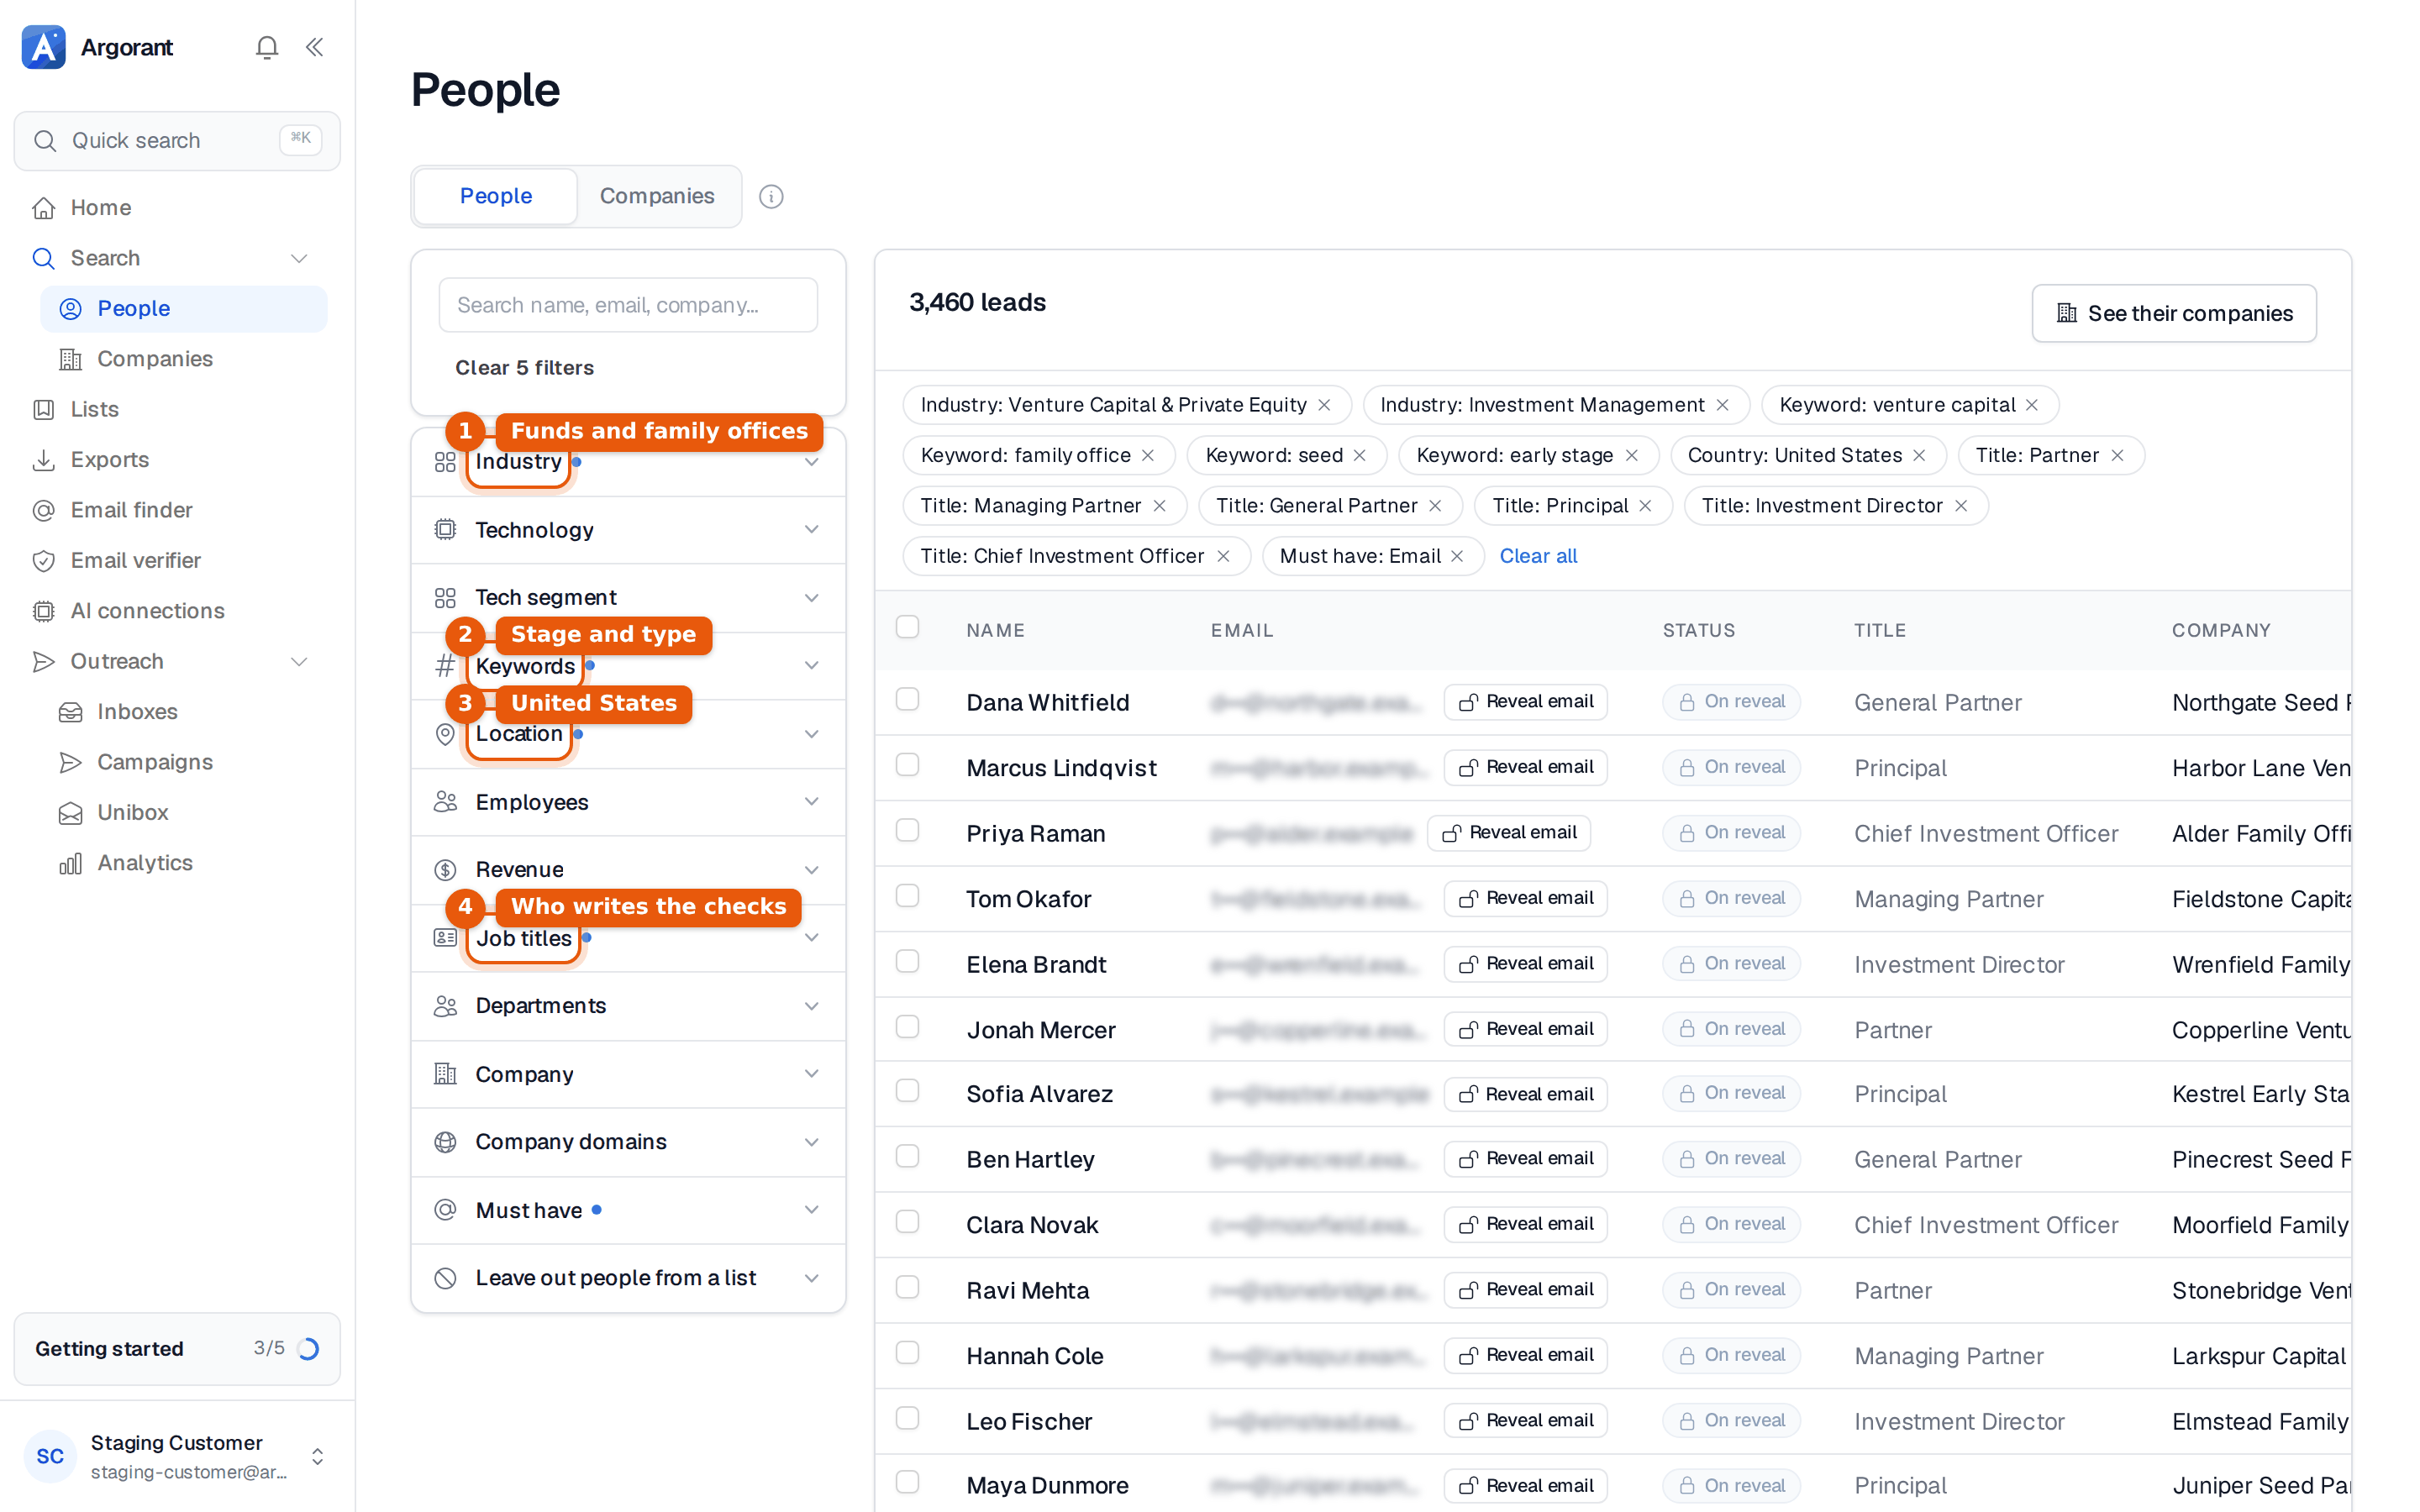Viewport: 2420px width, 1512px height.
Task: Tick the select-all checkbox in table header
Action: tap(907, 628)
